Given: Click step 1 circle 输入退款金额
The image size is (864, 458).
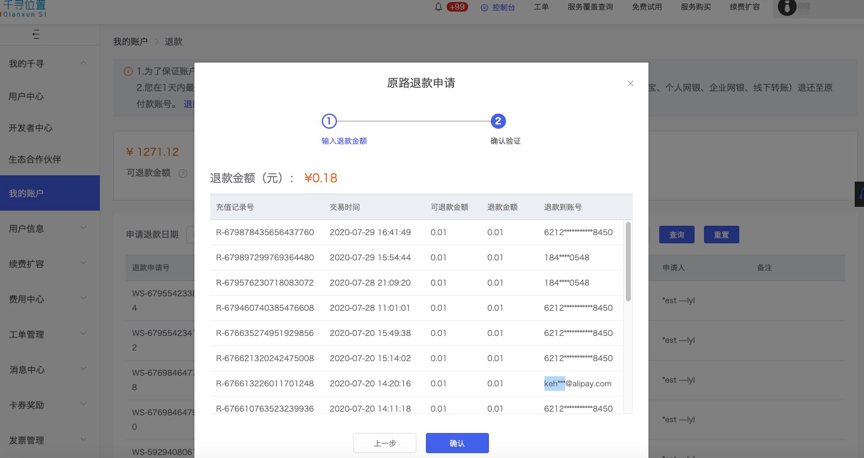Looking at the screenshot, I should coord(329,121).
